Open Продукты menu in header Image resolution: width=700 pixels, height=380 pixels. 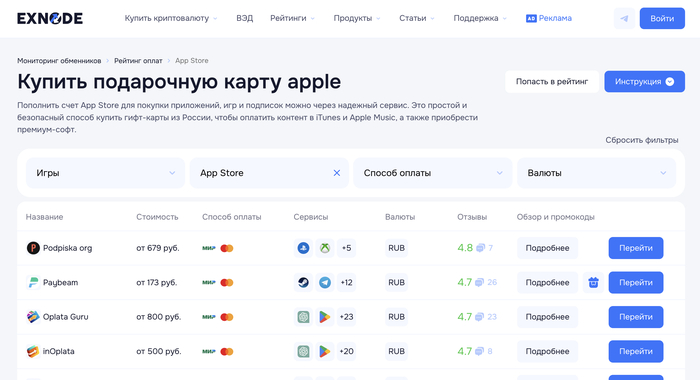point(357,18)
